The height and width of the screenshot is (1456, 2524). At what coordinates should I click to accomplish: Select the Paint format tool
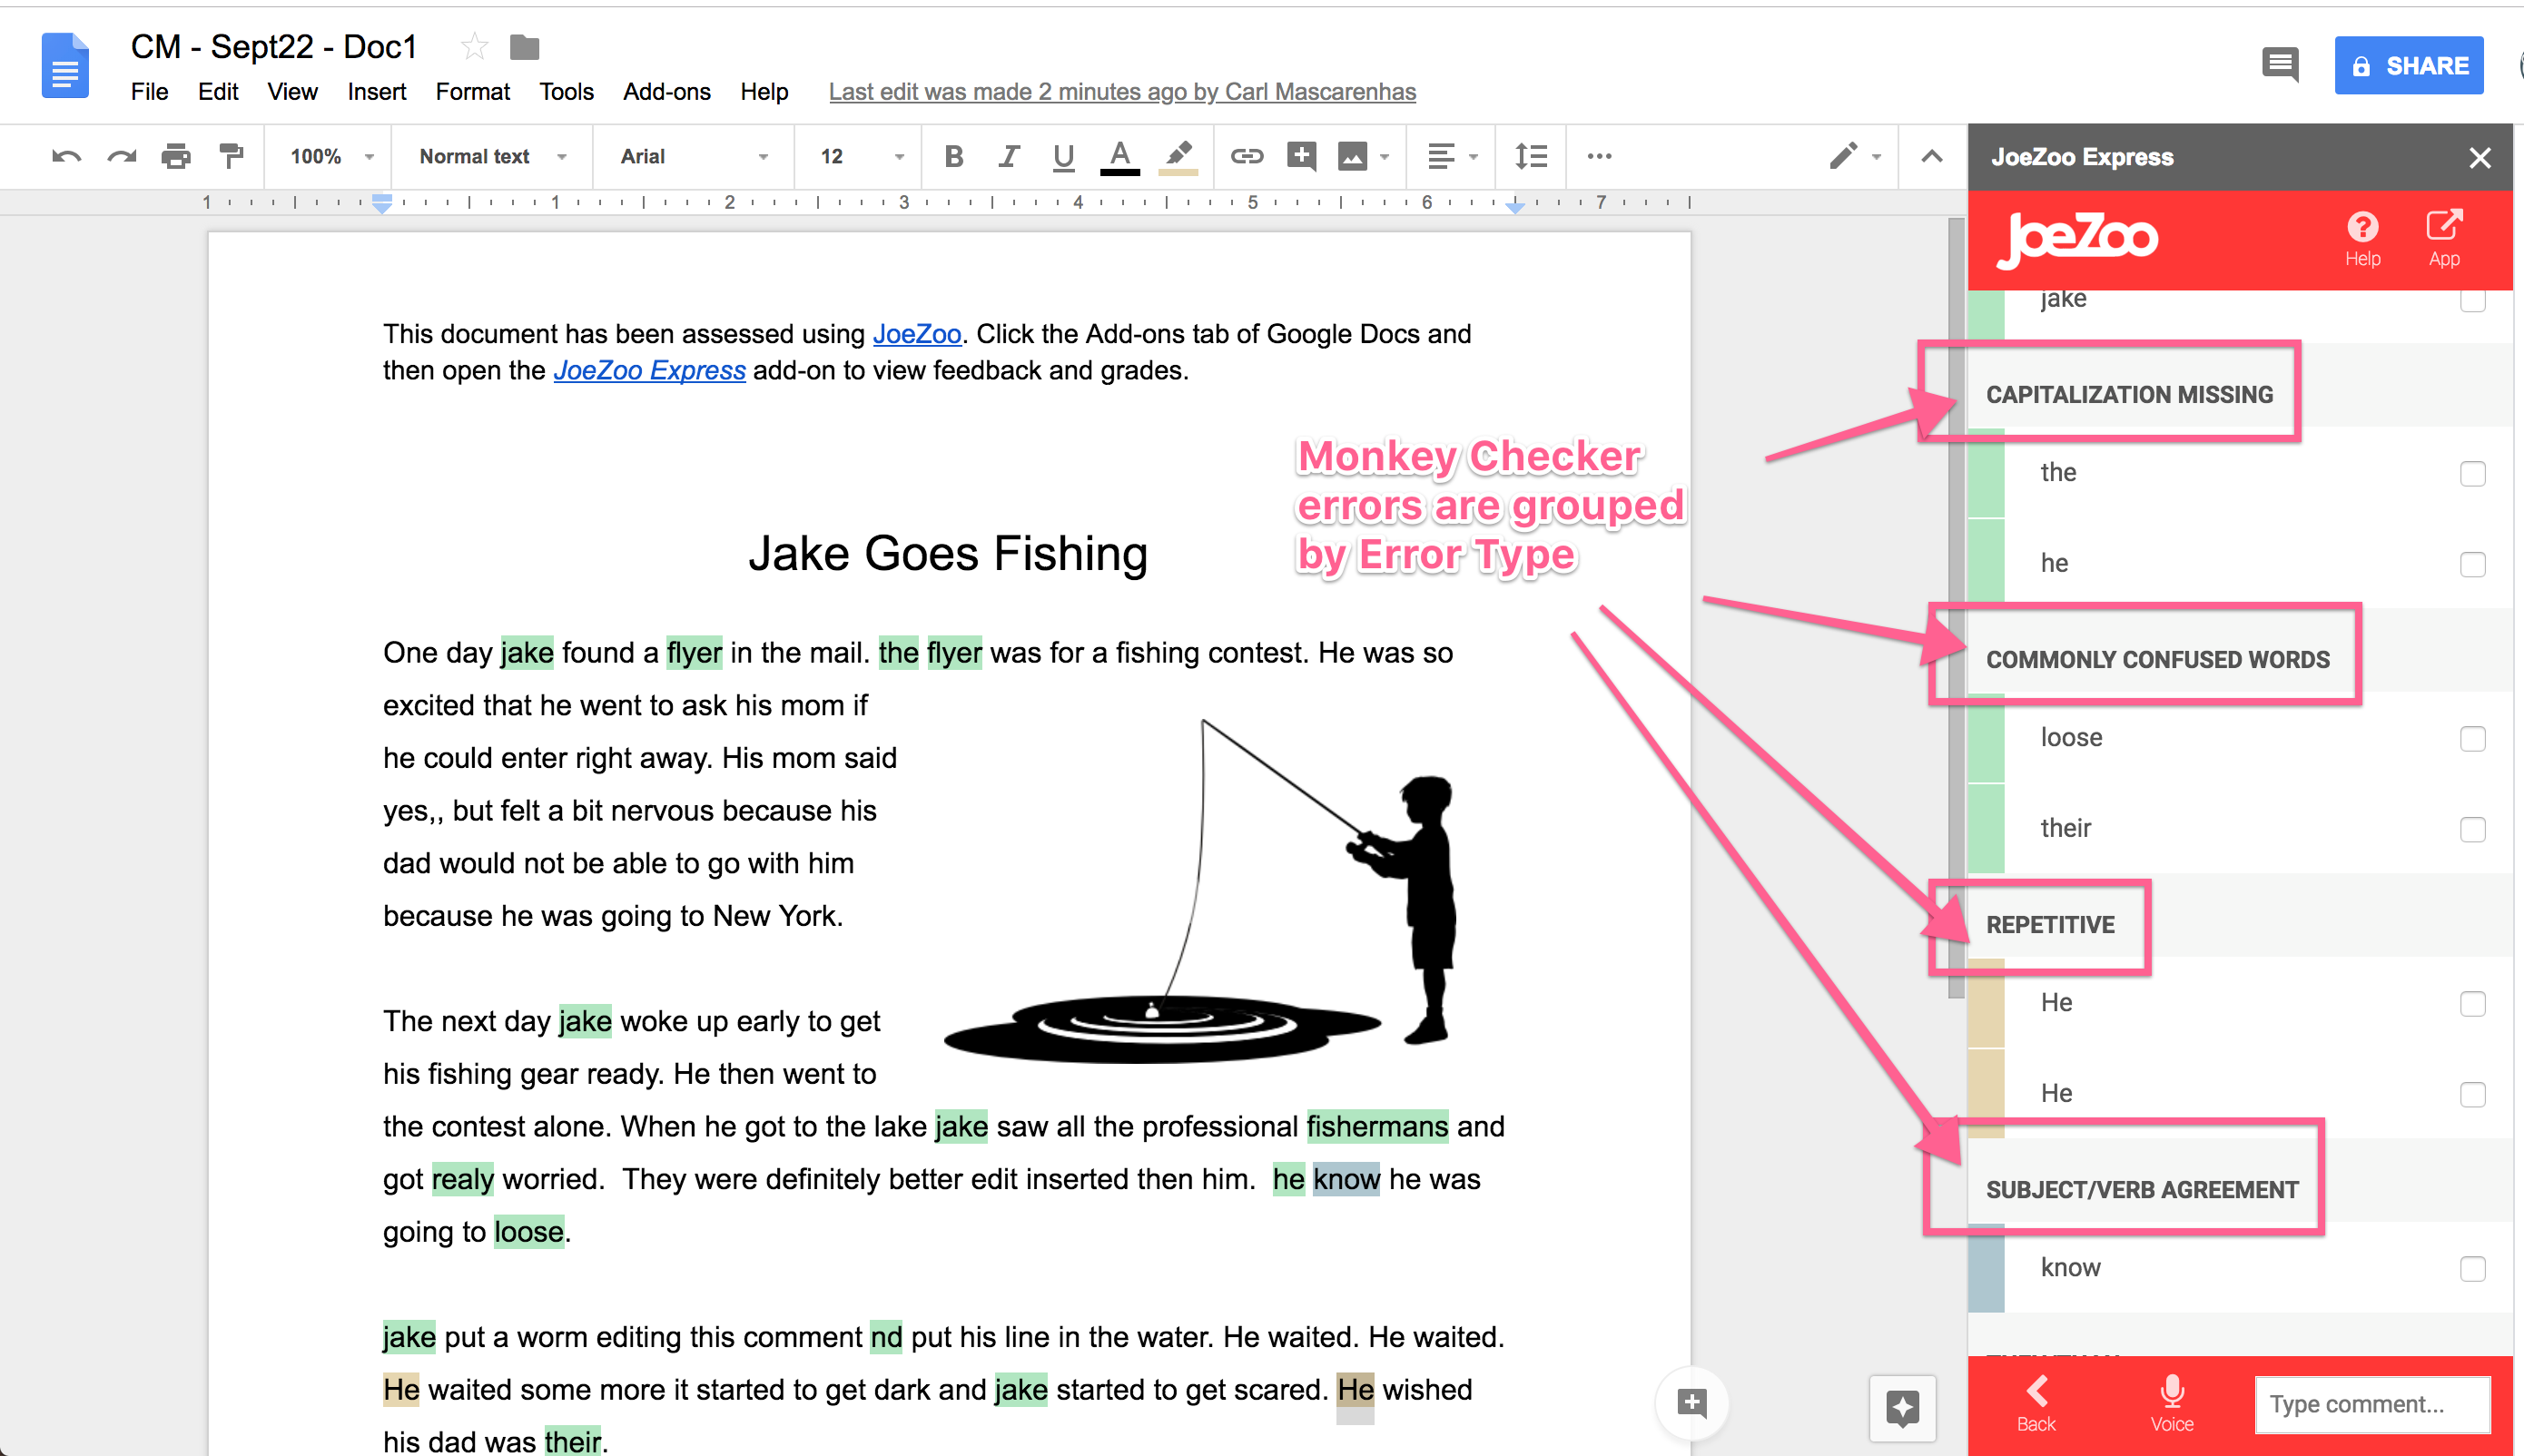(x=231, y=156)
